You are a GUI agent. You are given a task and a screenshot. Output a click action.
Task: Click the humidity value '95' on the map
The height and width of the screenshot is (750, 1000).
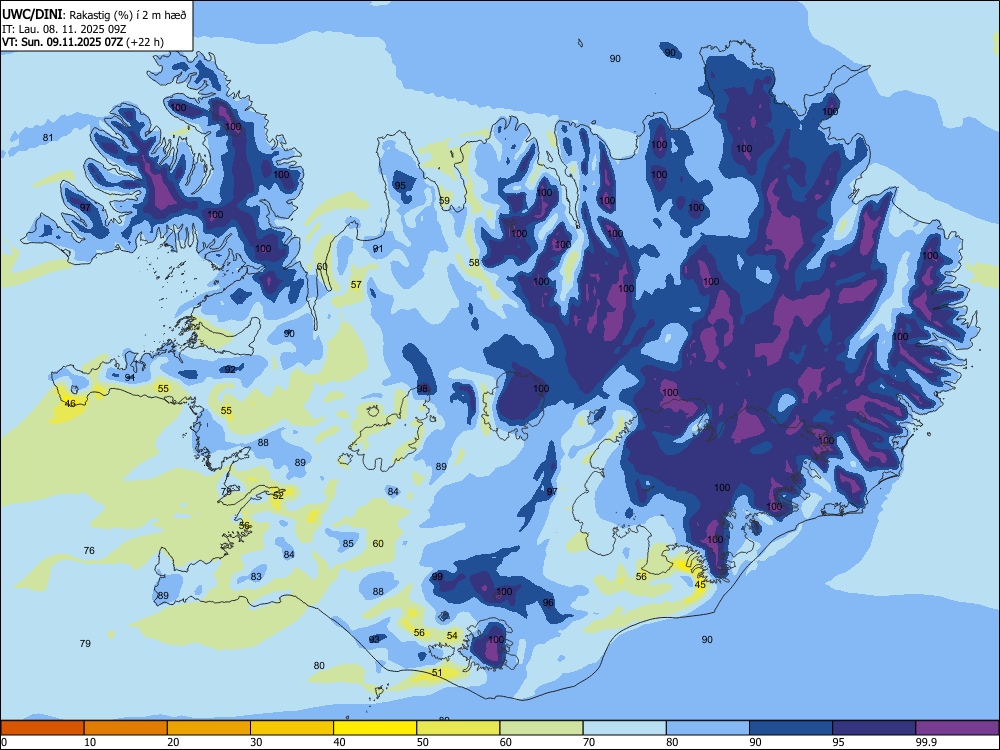(x=400, y=186)
